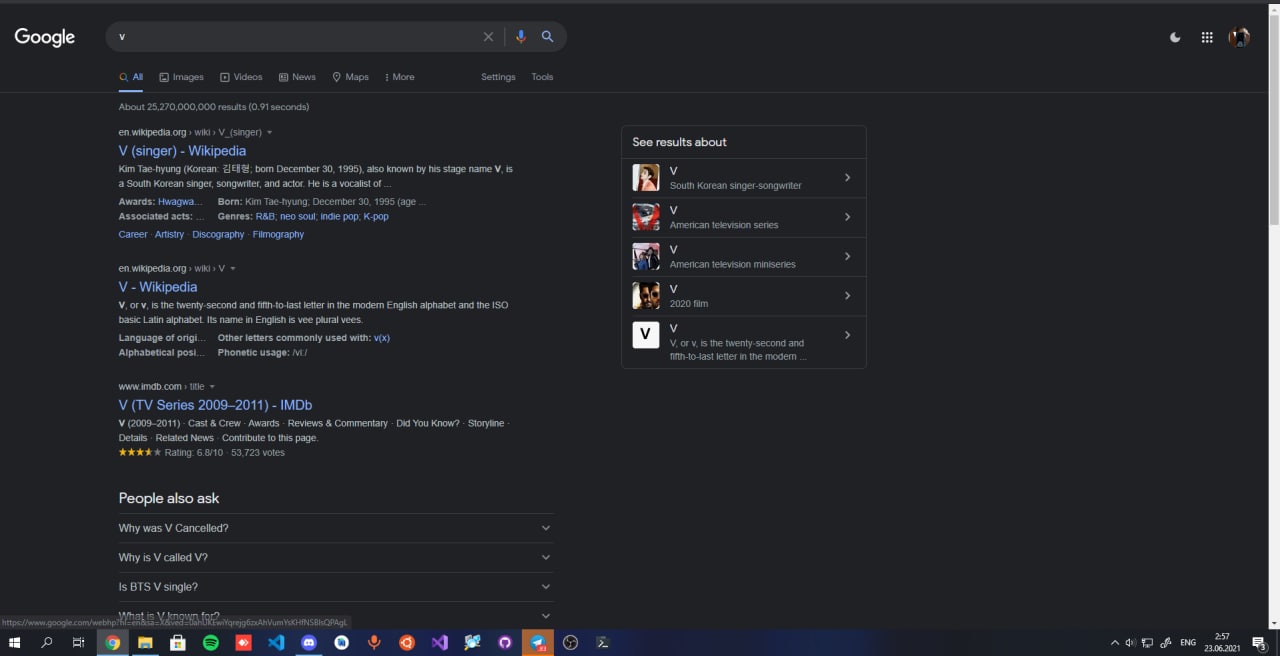Click the Google logo
Screen dimensions: 1280x656
[44, 37]
